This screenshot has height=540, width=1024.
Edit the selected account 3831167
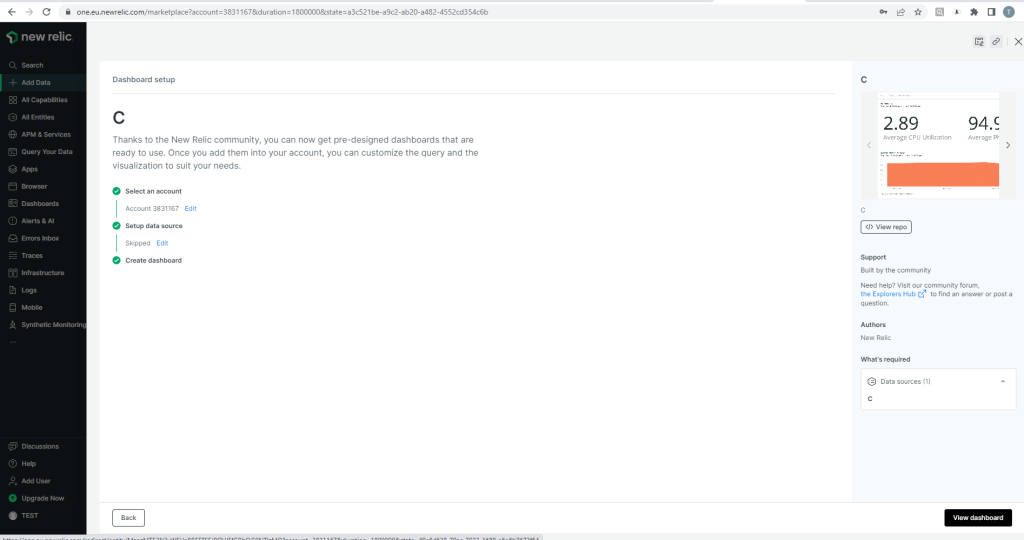tap(190, 209)
